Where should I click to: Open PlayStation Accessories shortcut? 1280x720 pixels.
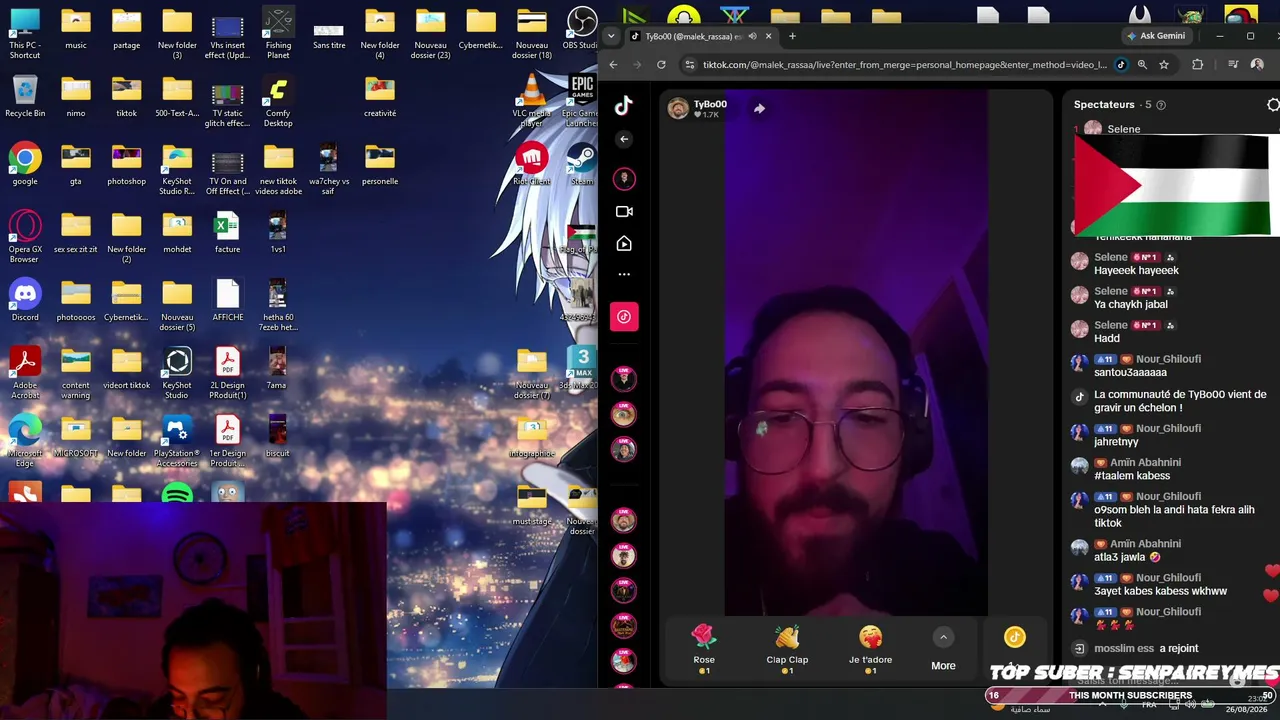point(177,441)
